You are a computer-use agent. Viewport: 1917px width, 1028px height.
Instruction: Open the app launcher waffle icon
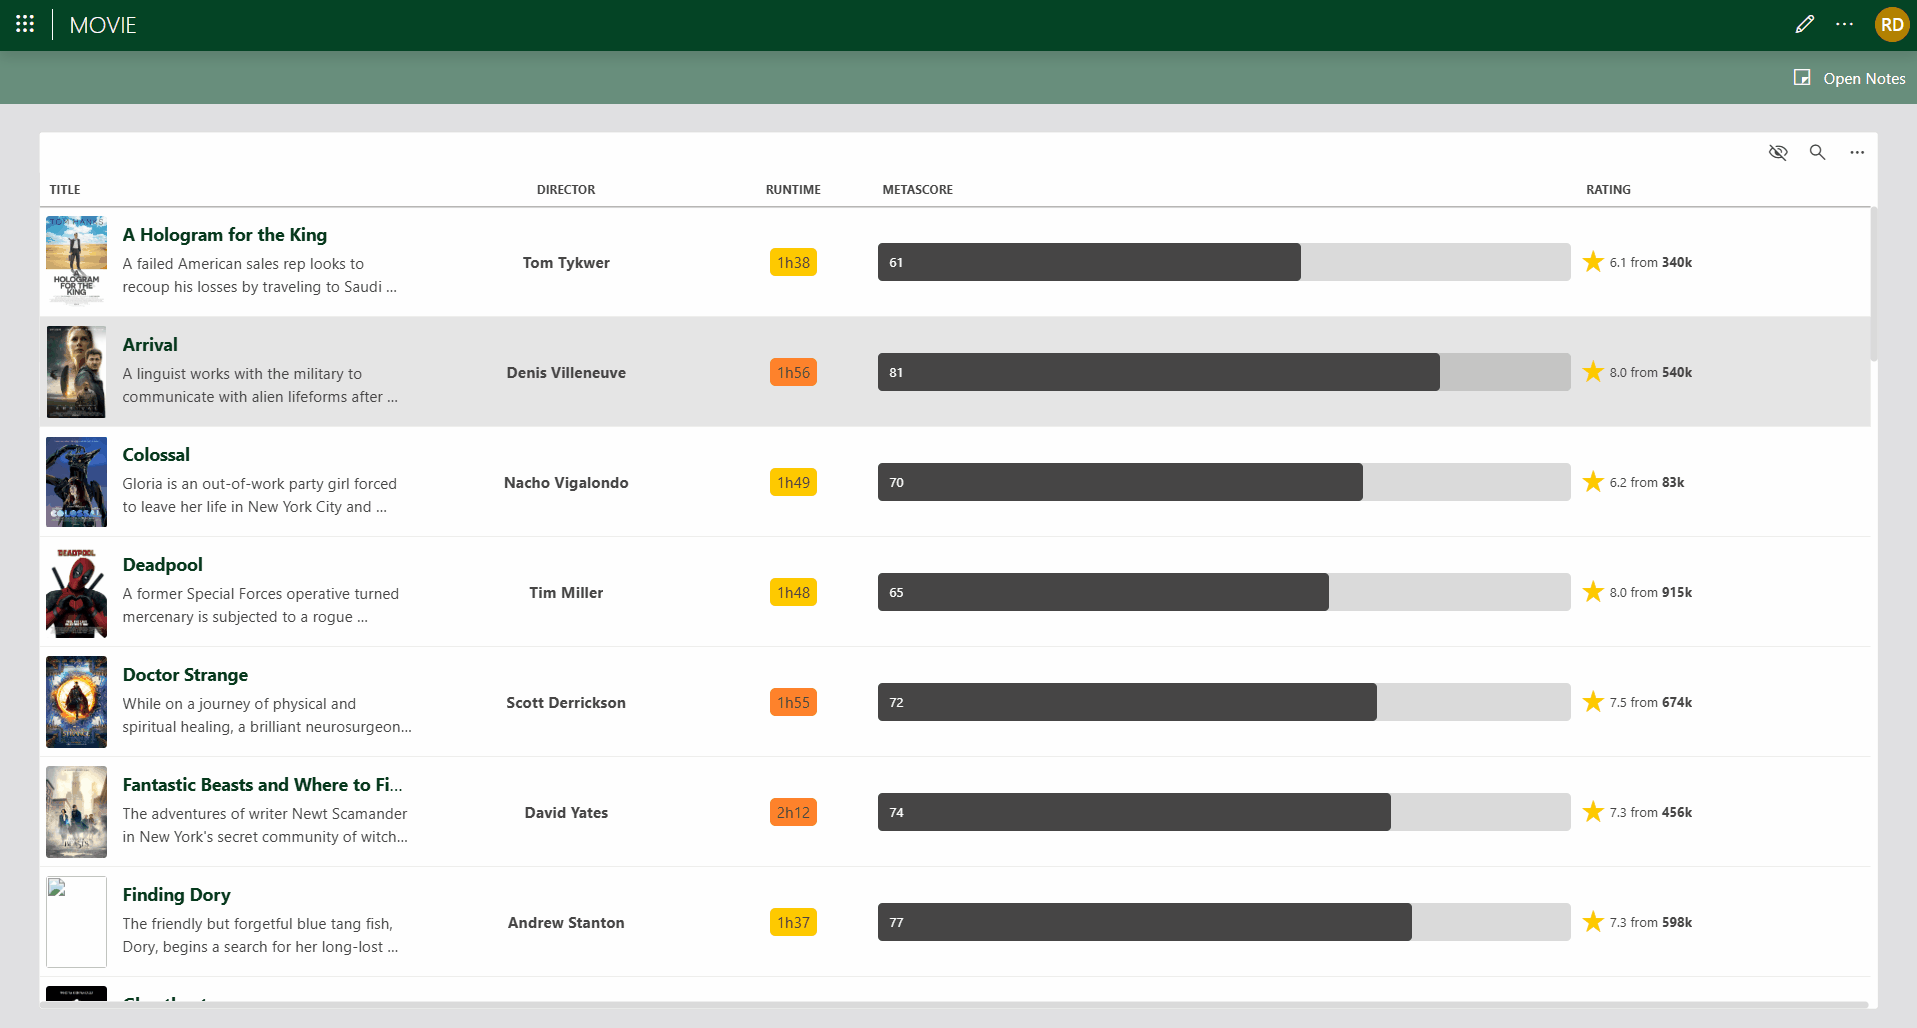point(24,24)
